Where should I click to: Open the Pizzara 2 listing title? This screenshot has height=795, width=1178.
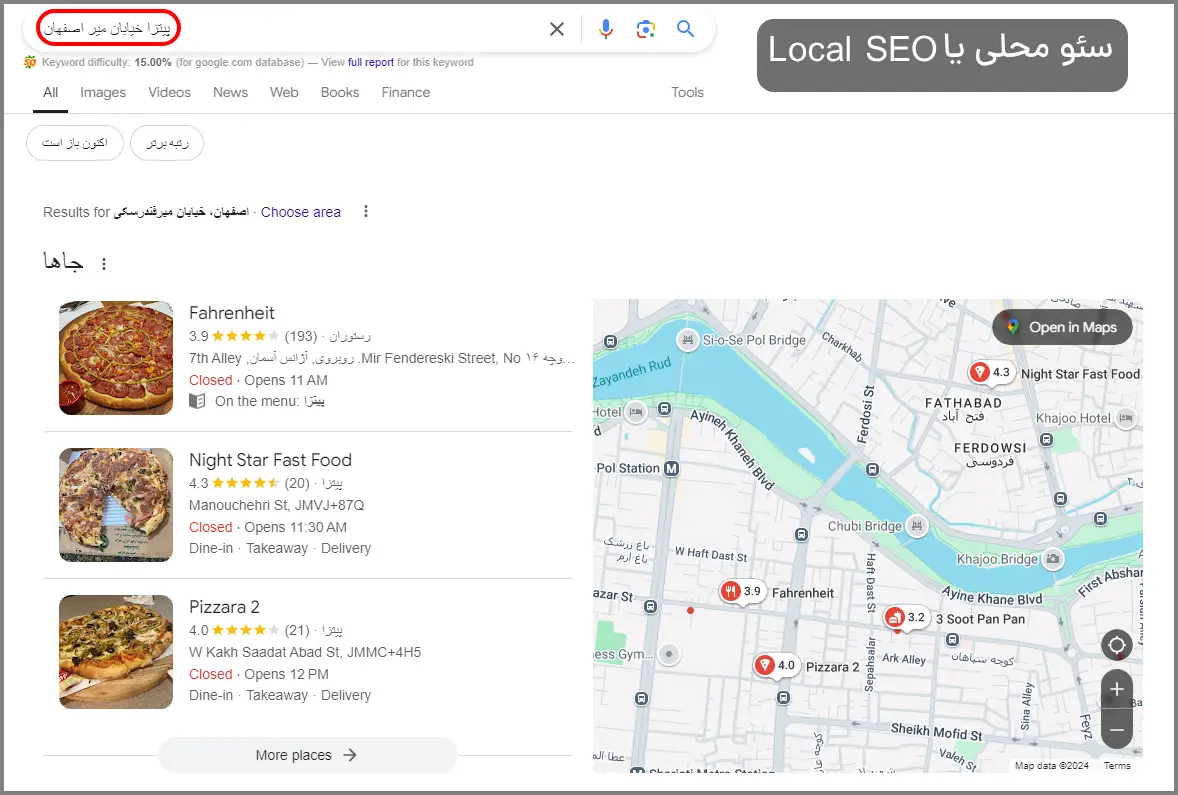(224, 606)
